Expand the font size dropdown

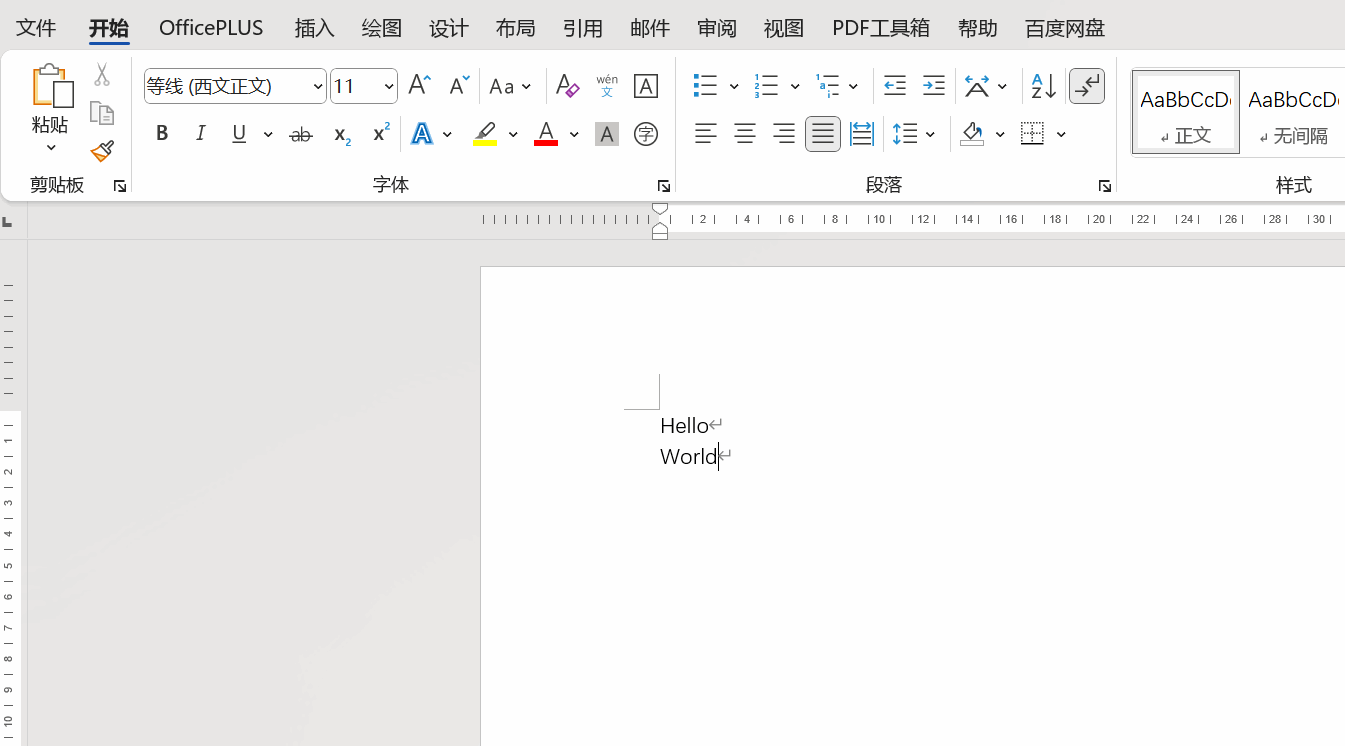click(x=389, y=87)
